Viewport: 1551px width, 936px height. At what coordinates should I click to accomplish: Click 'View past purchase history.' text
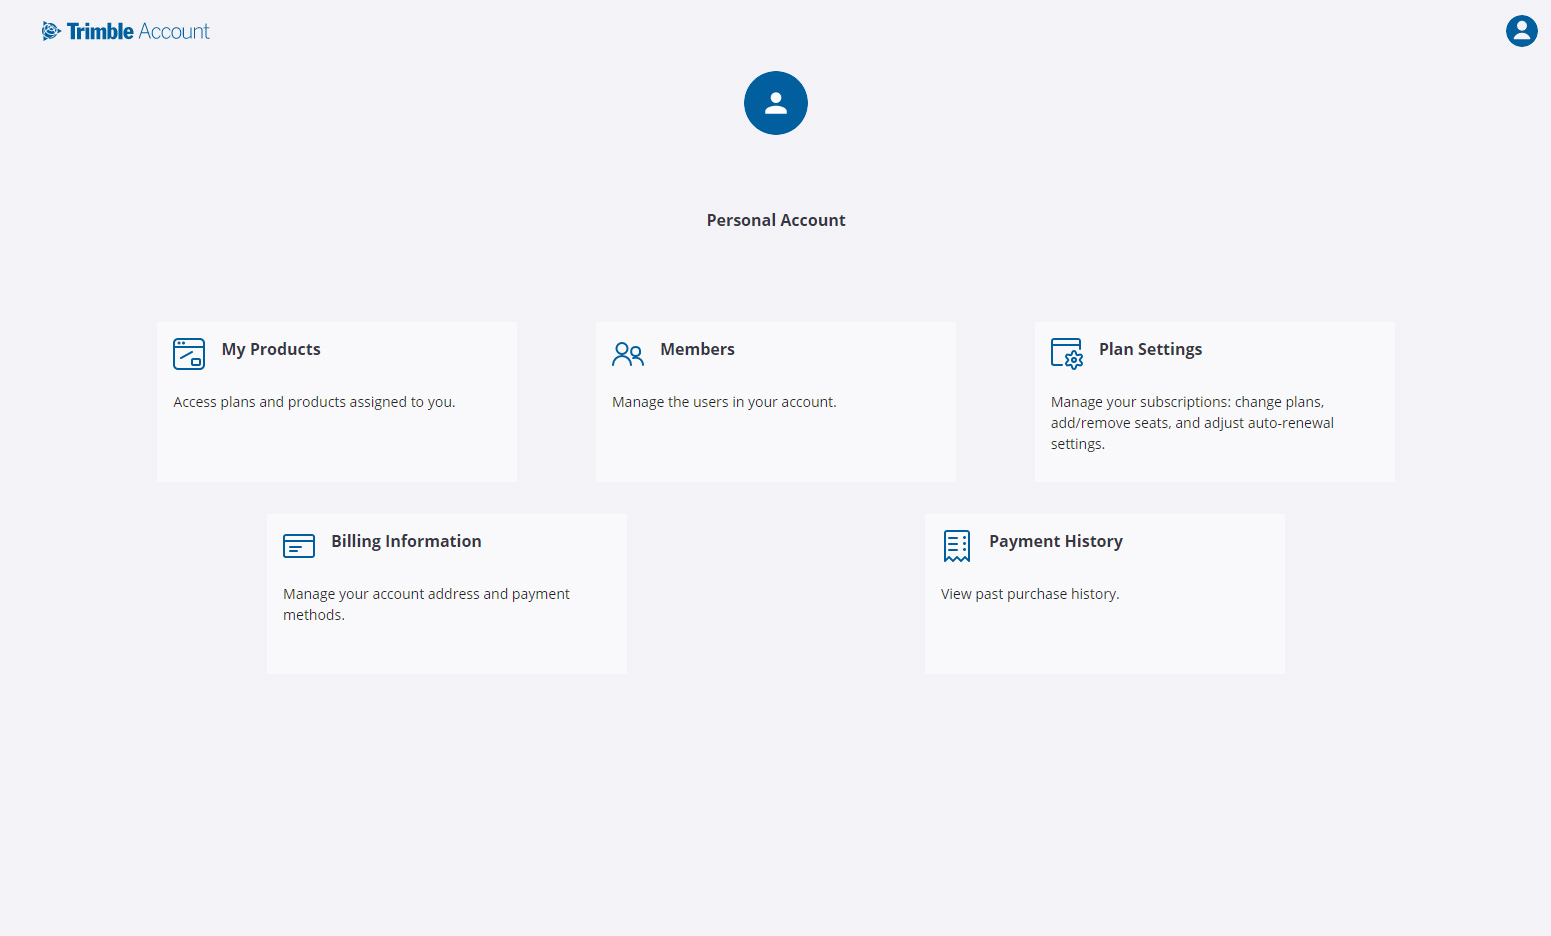(1030, 594)
